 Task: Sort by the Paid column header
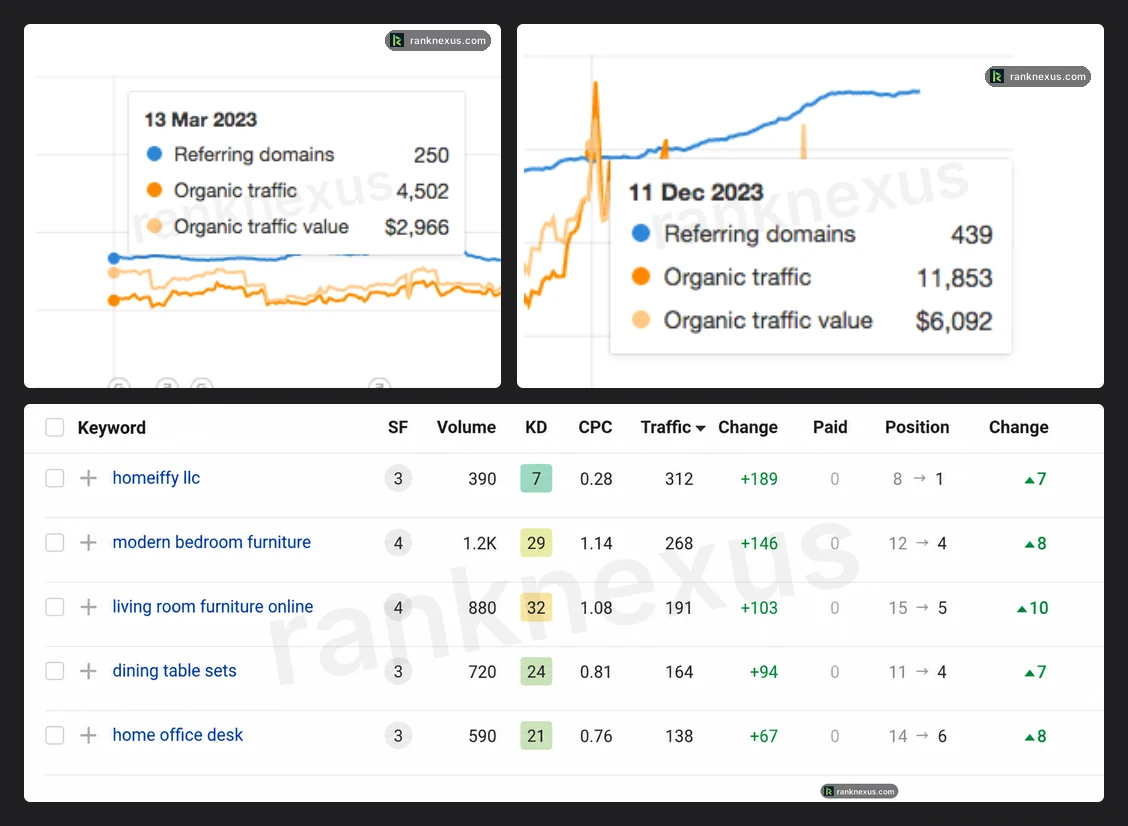[x=830, y=427]
